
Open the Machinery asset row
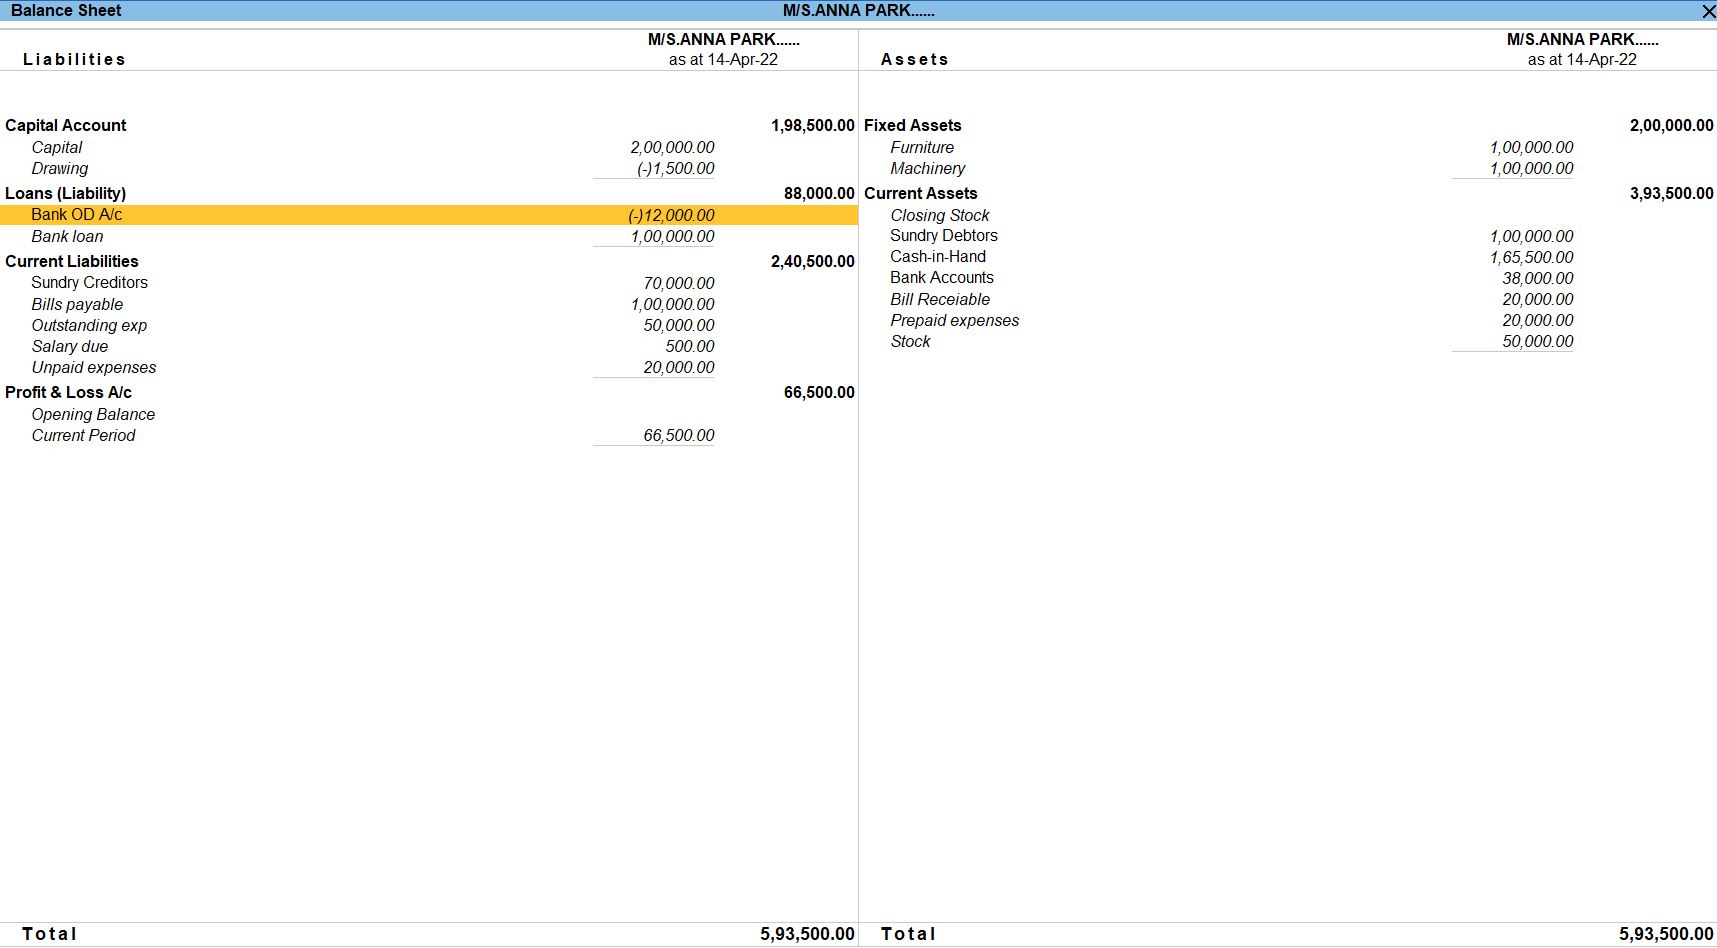tap(928, 168)
